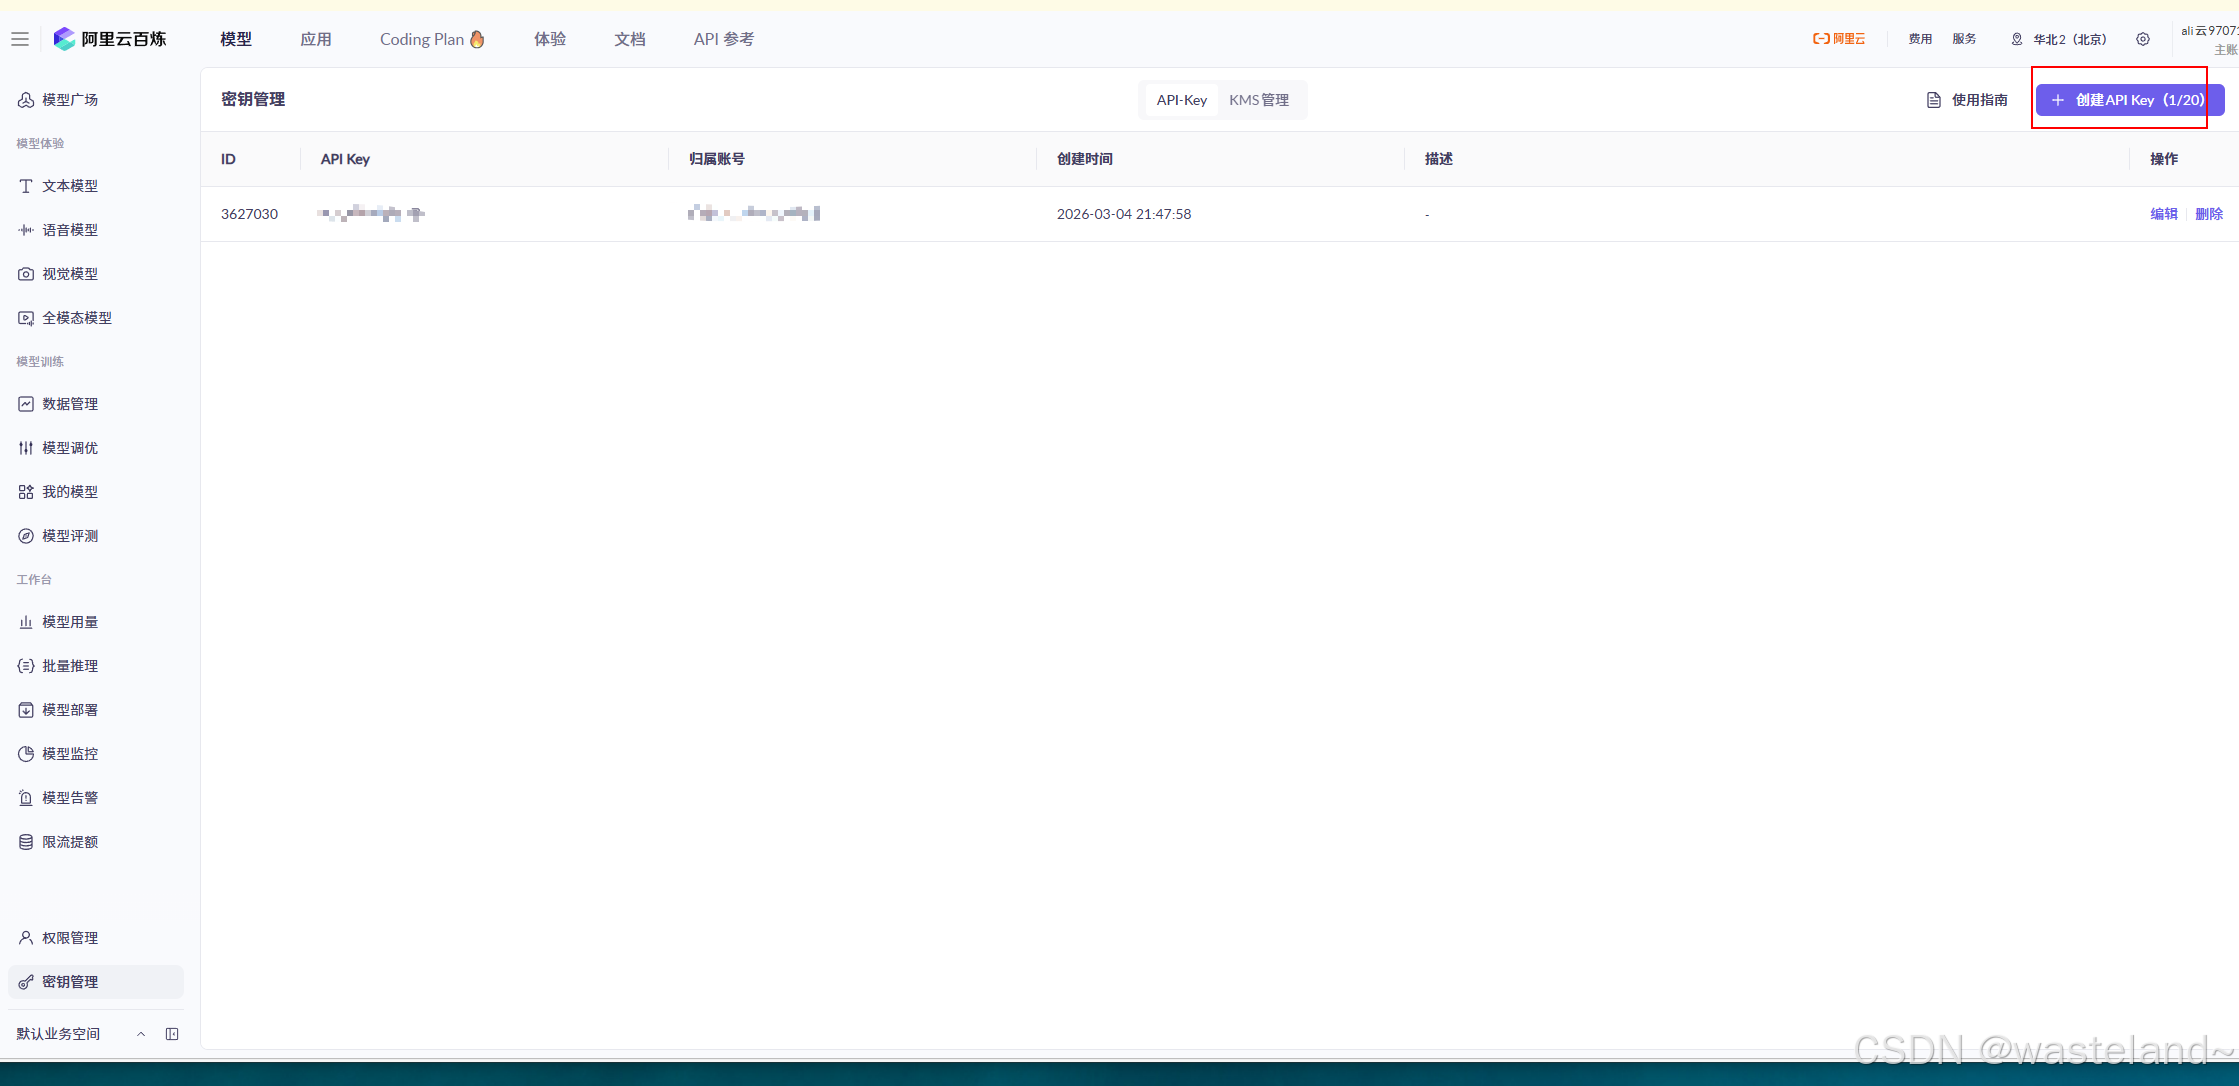The width and height of the screenshot is (2239, 1086).
Task: Open the 语音模型 section
Action: (x=70, y=229)
